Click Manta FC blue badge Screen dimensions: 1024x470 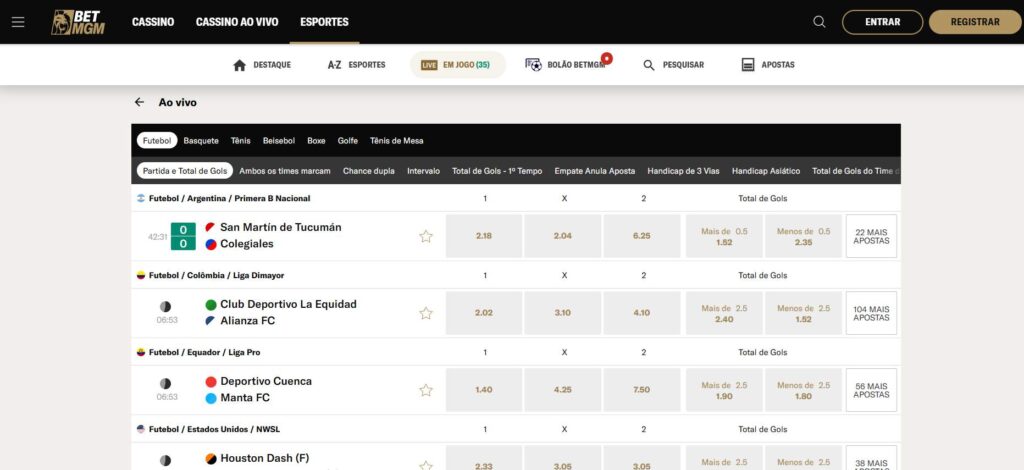click(210, 398)
